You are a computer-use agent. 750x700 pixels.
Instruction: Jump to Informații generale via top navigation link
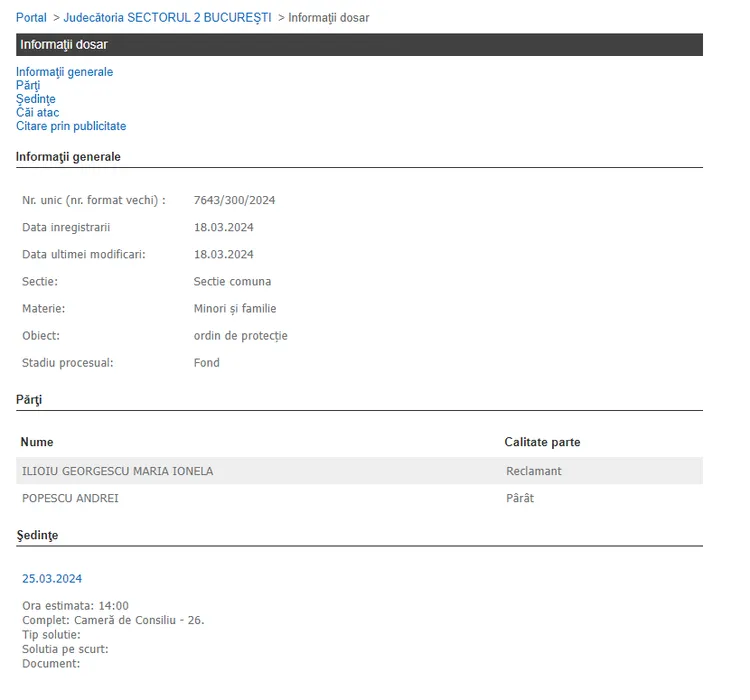[64, 72]
